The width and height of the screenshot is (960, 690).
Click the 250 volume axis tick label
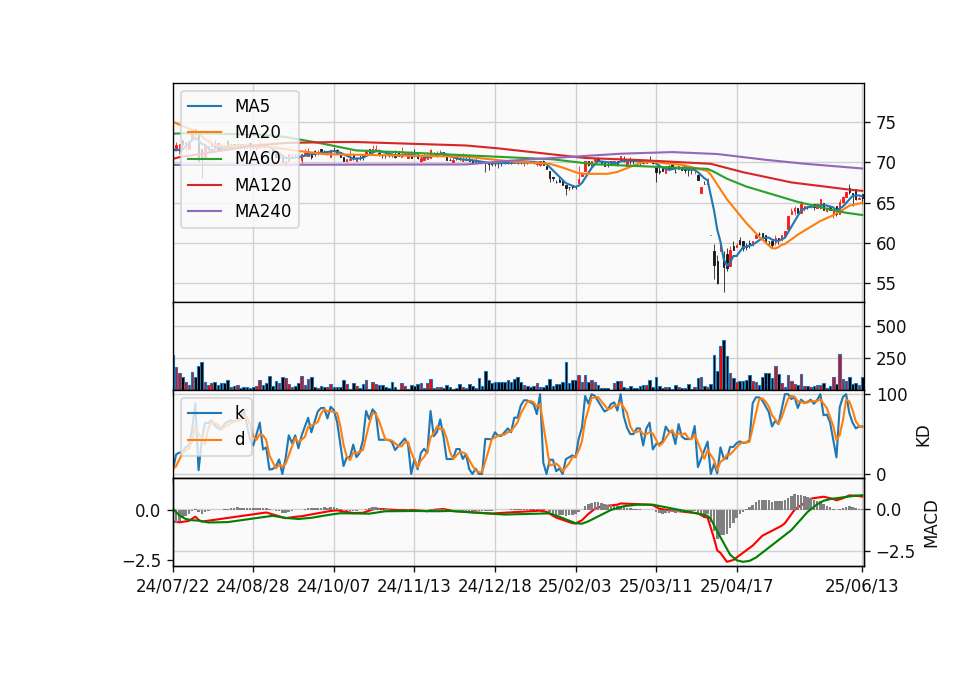891,359
